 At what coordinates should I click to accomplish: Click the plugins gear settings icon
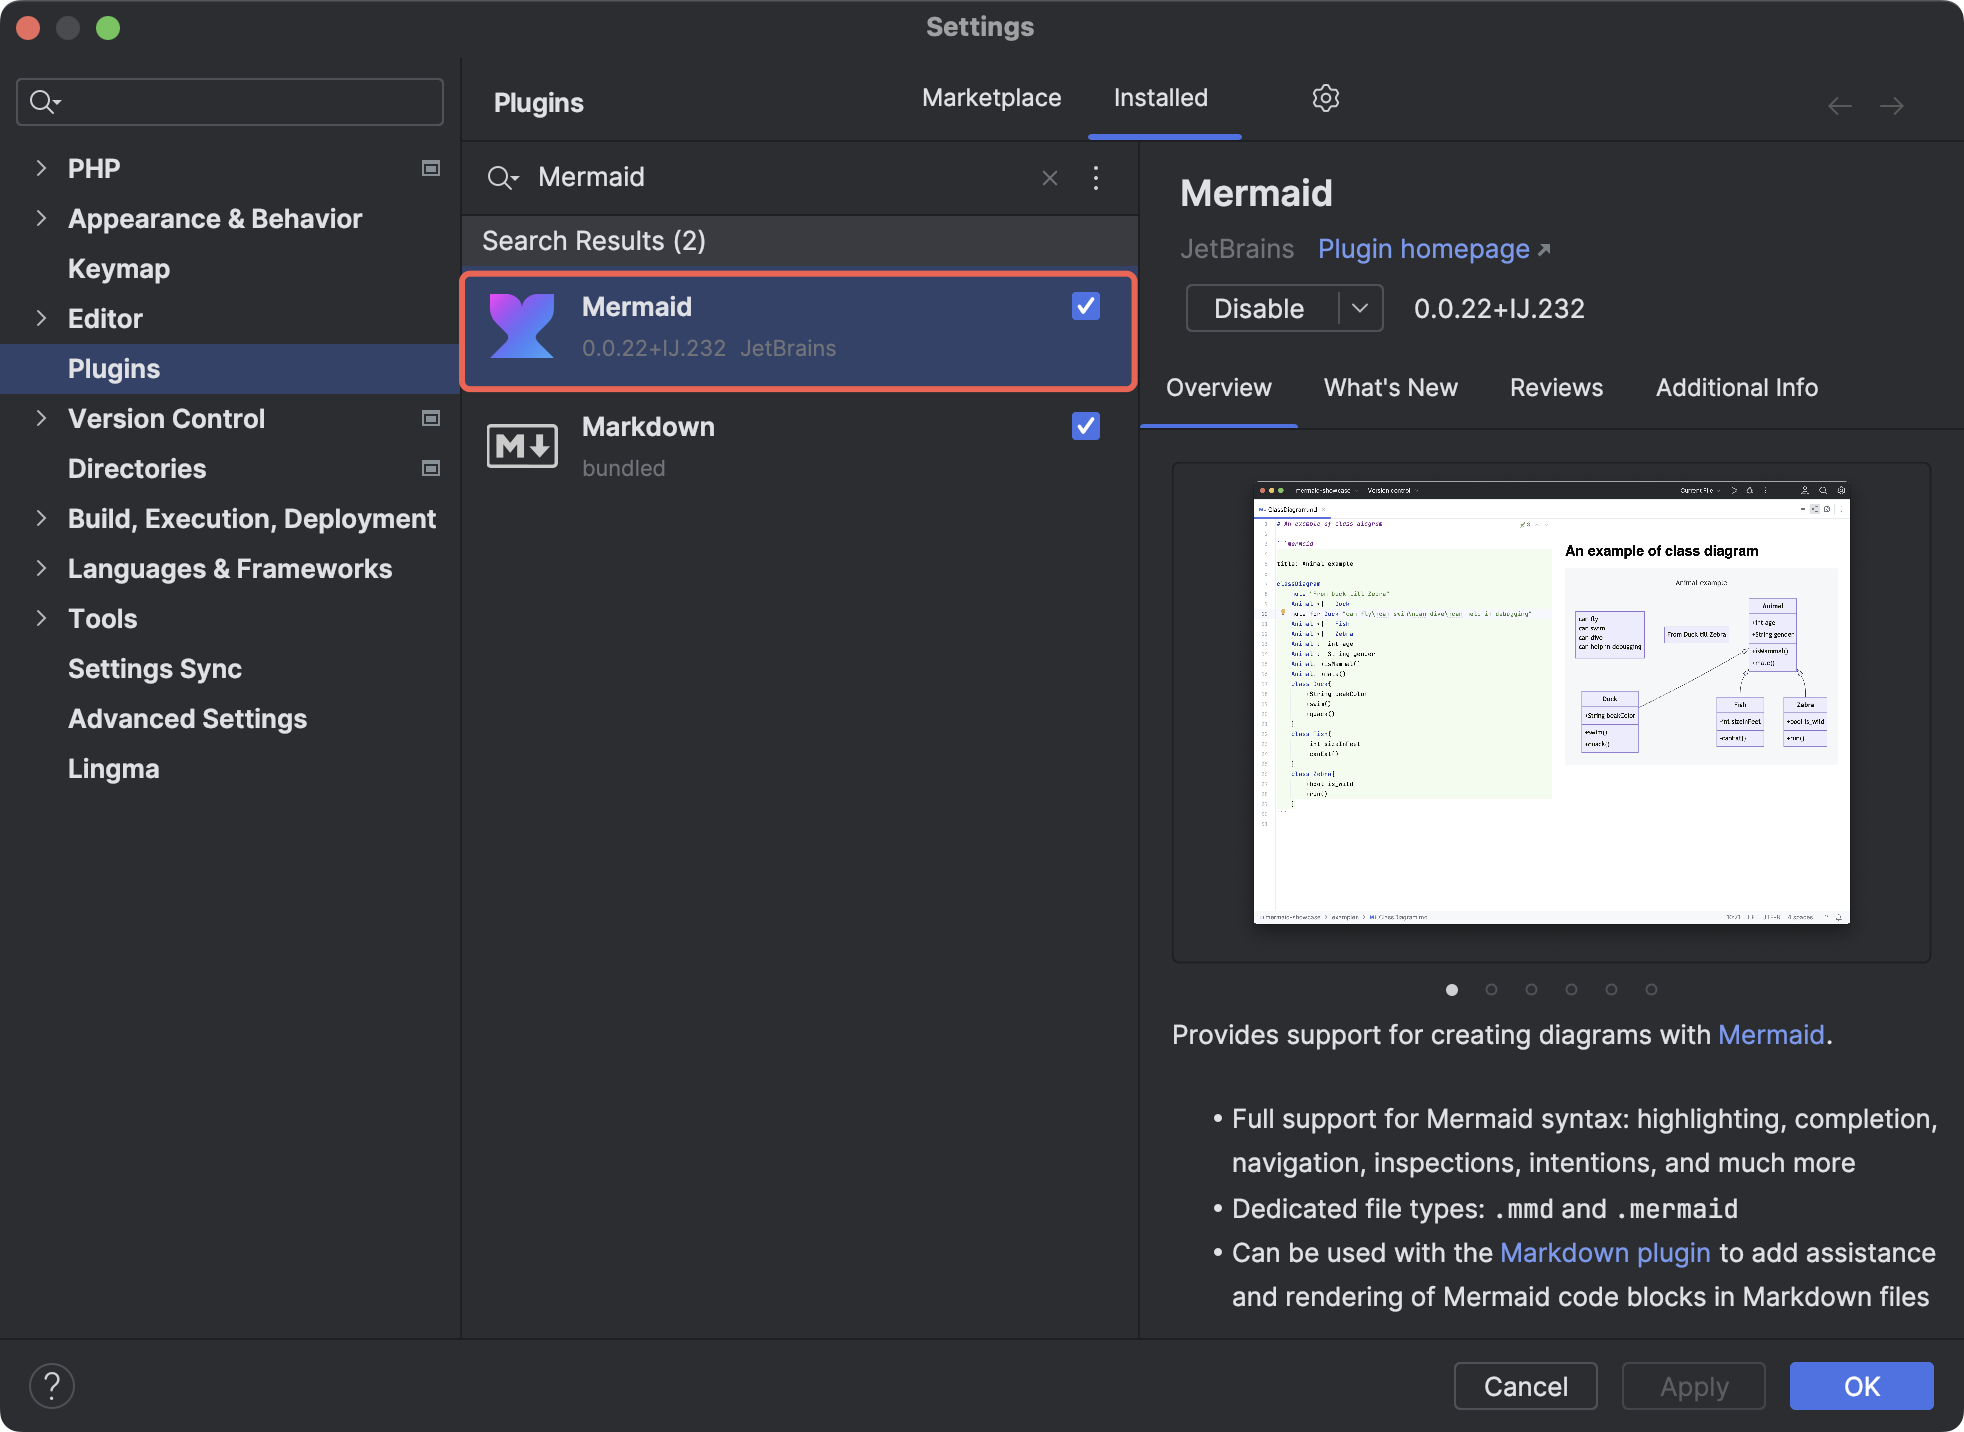click(1326, 98)
